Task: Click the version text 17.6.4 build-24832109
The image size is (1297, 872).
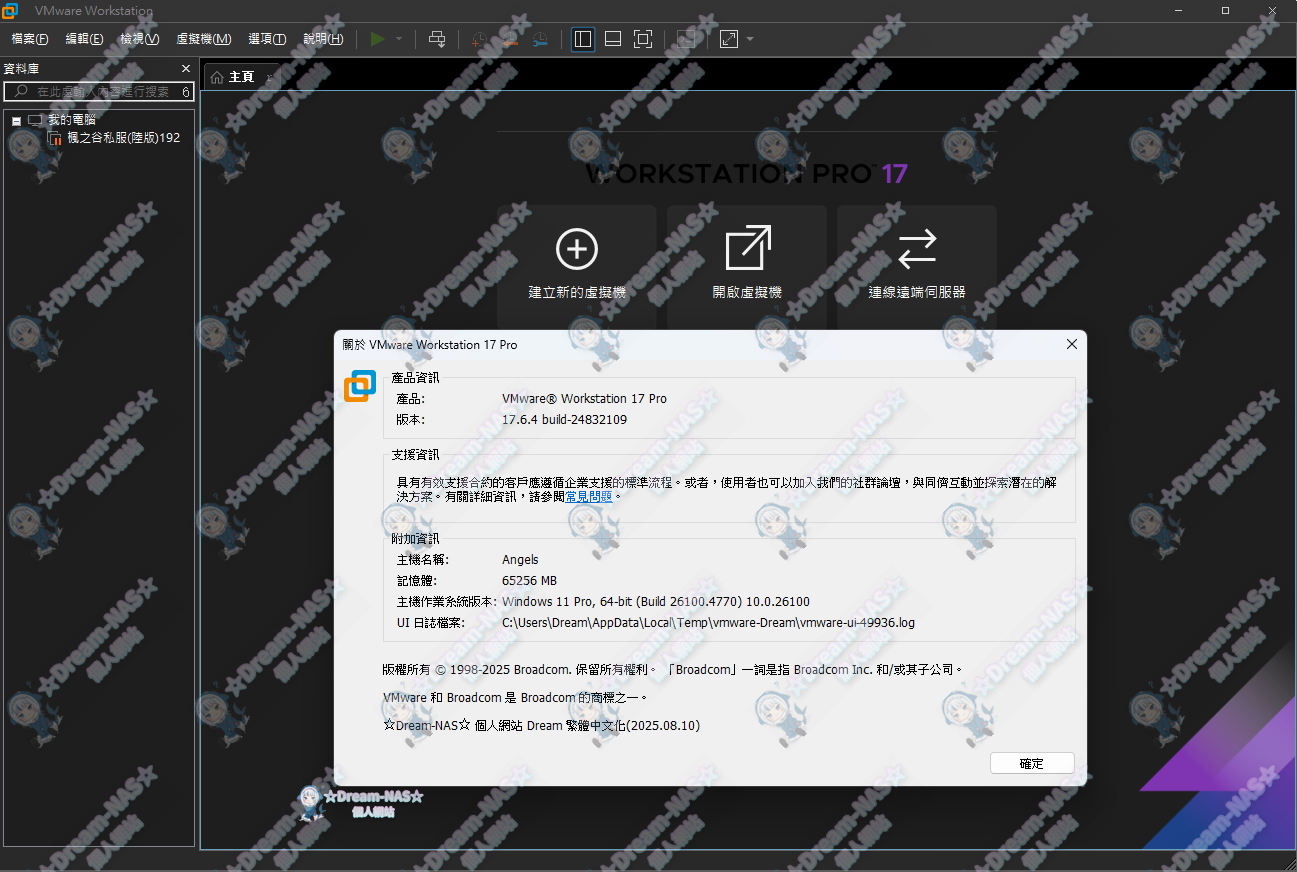Action: [564, 420]
